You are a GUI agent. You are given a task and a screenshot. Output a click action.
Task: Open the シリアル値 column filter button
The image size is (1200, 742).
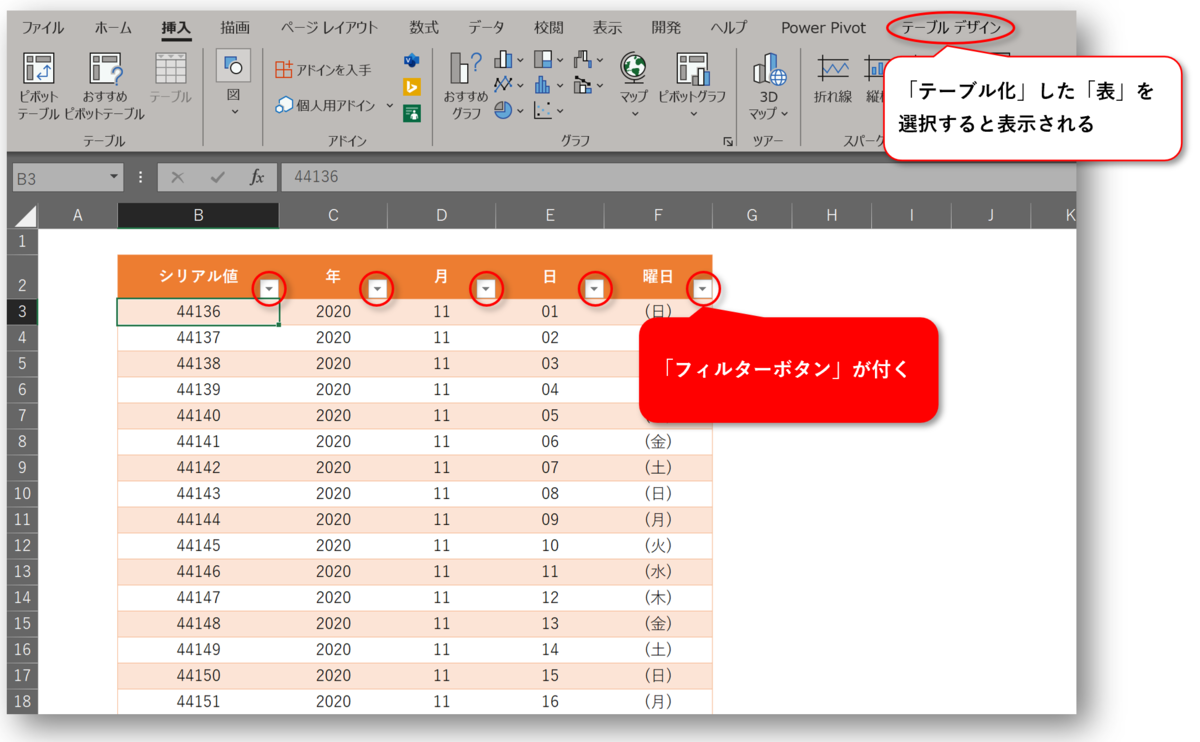click(268, 288)
